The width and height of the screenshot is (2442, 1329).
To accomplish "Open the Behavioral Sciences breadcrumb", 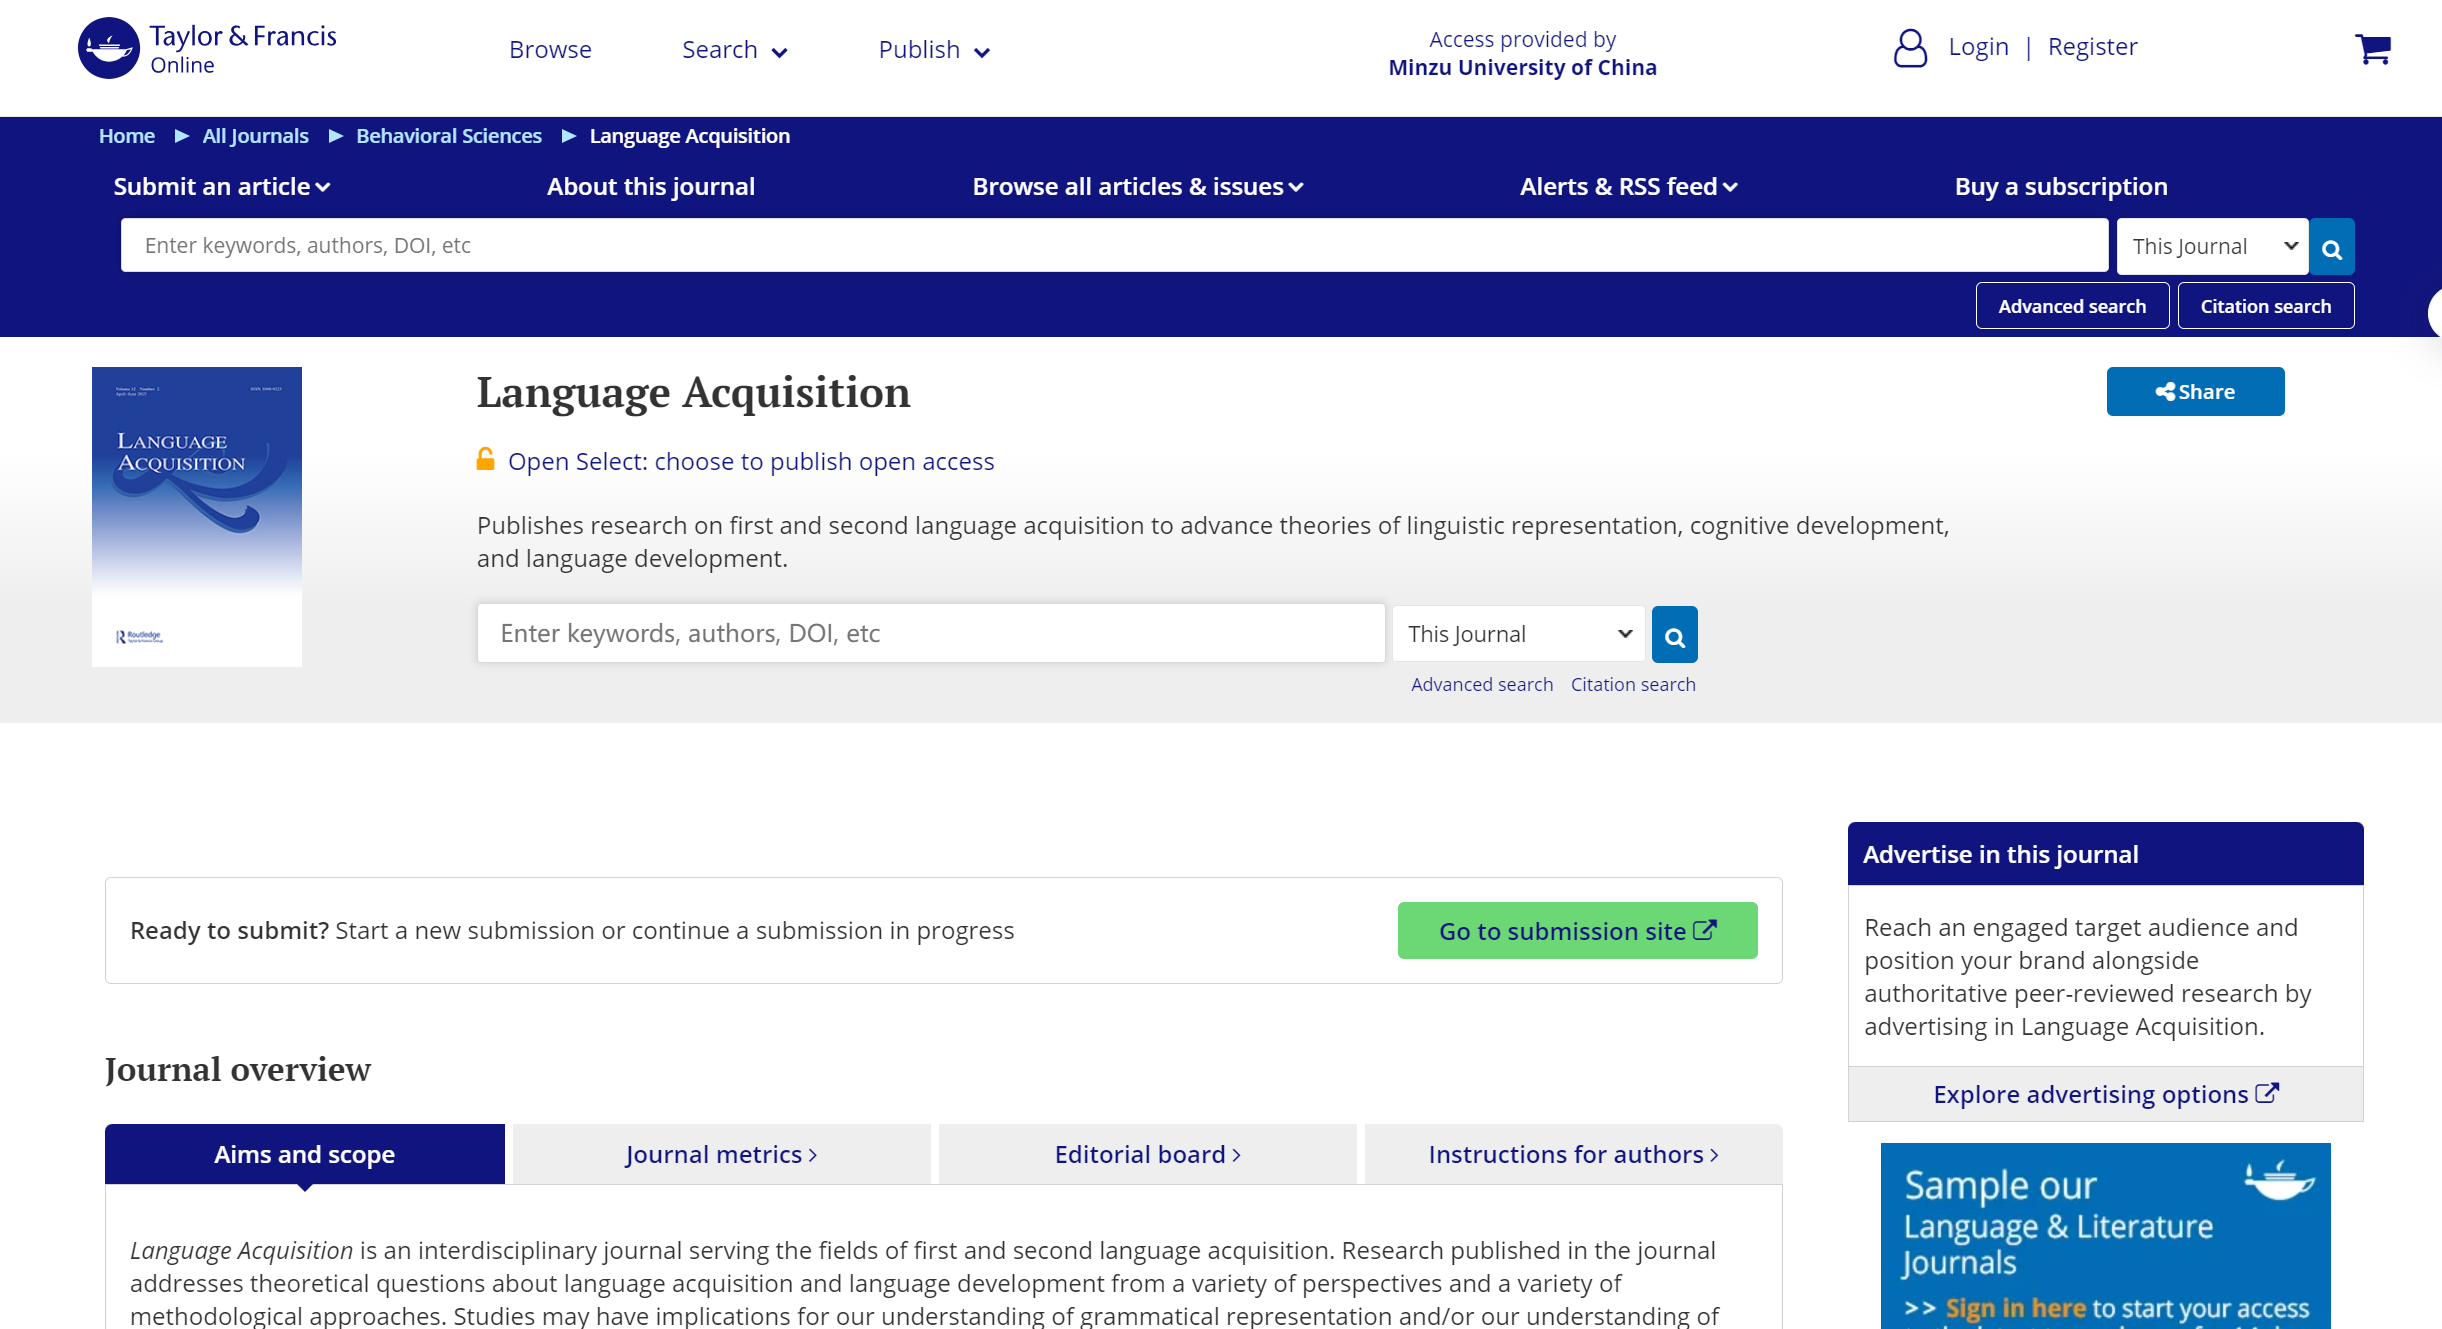I will click(x=449, y=136).
